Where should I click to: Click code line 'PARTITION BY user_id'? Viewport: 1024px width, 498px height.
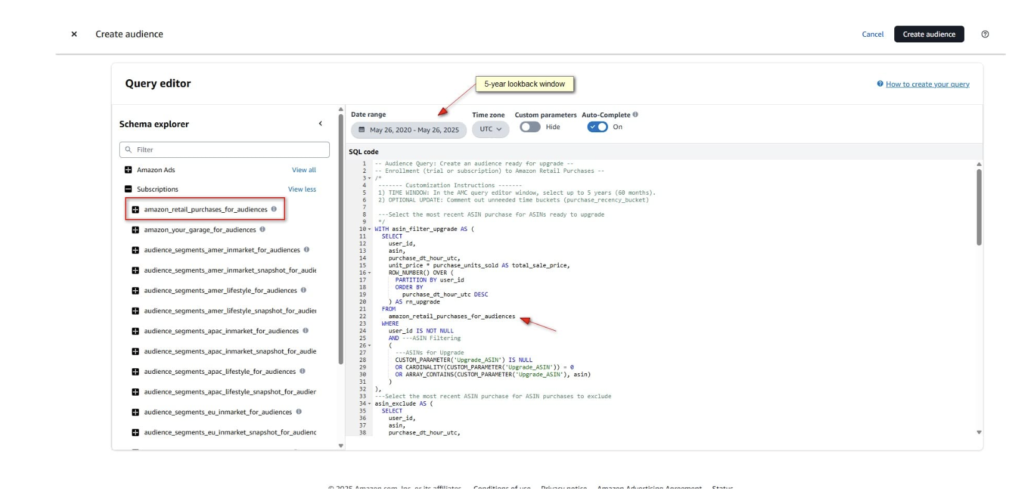pos(428,280)
